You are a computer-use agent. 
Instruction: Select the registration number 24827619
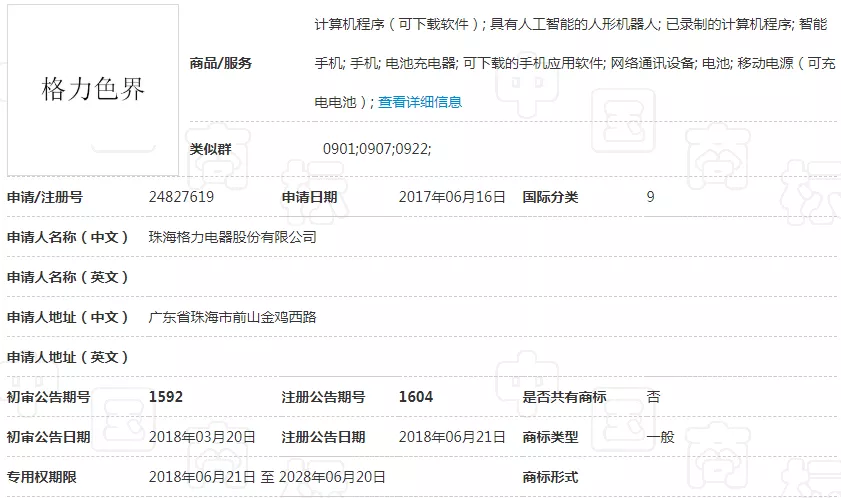[181, 197]
